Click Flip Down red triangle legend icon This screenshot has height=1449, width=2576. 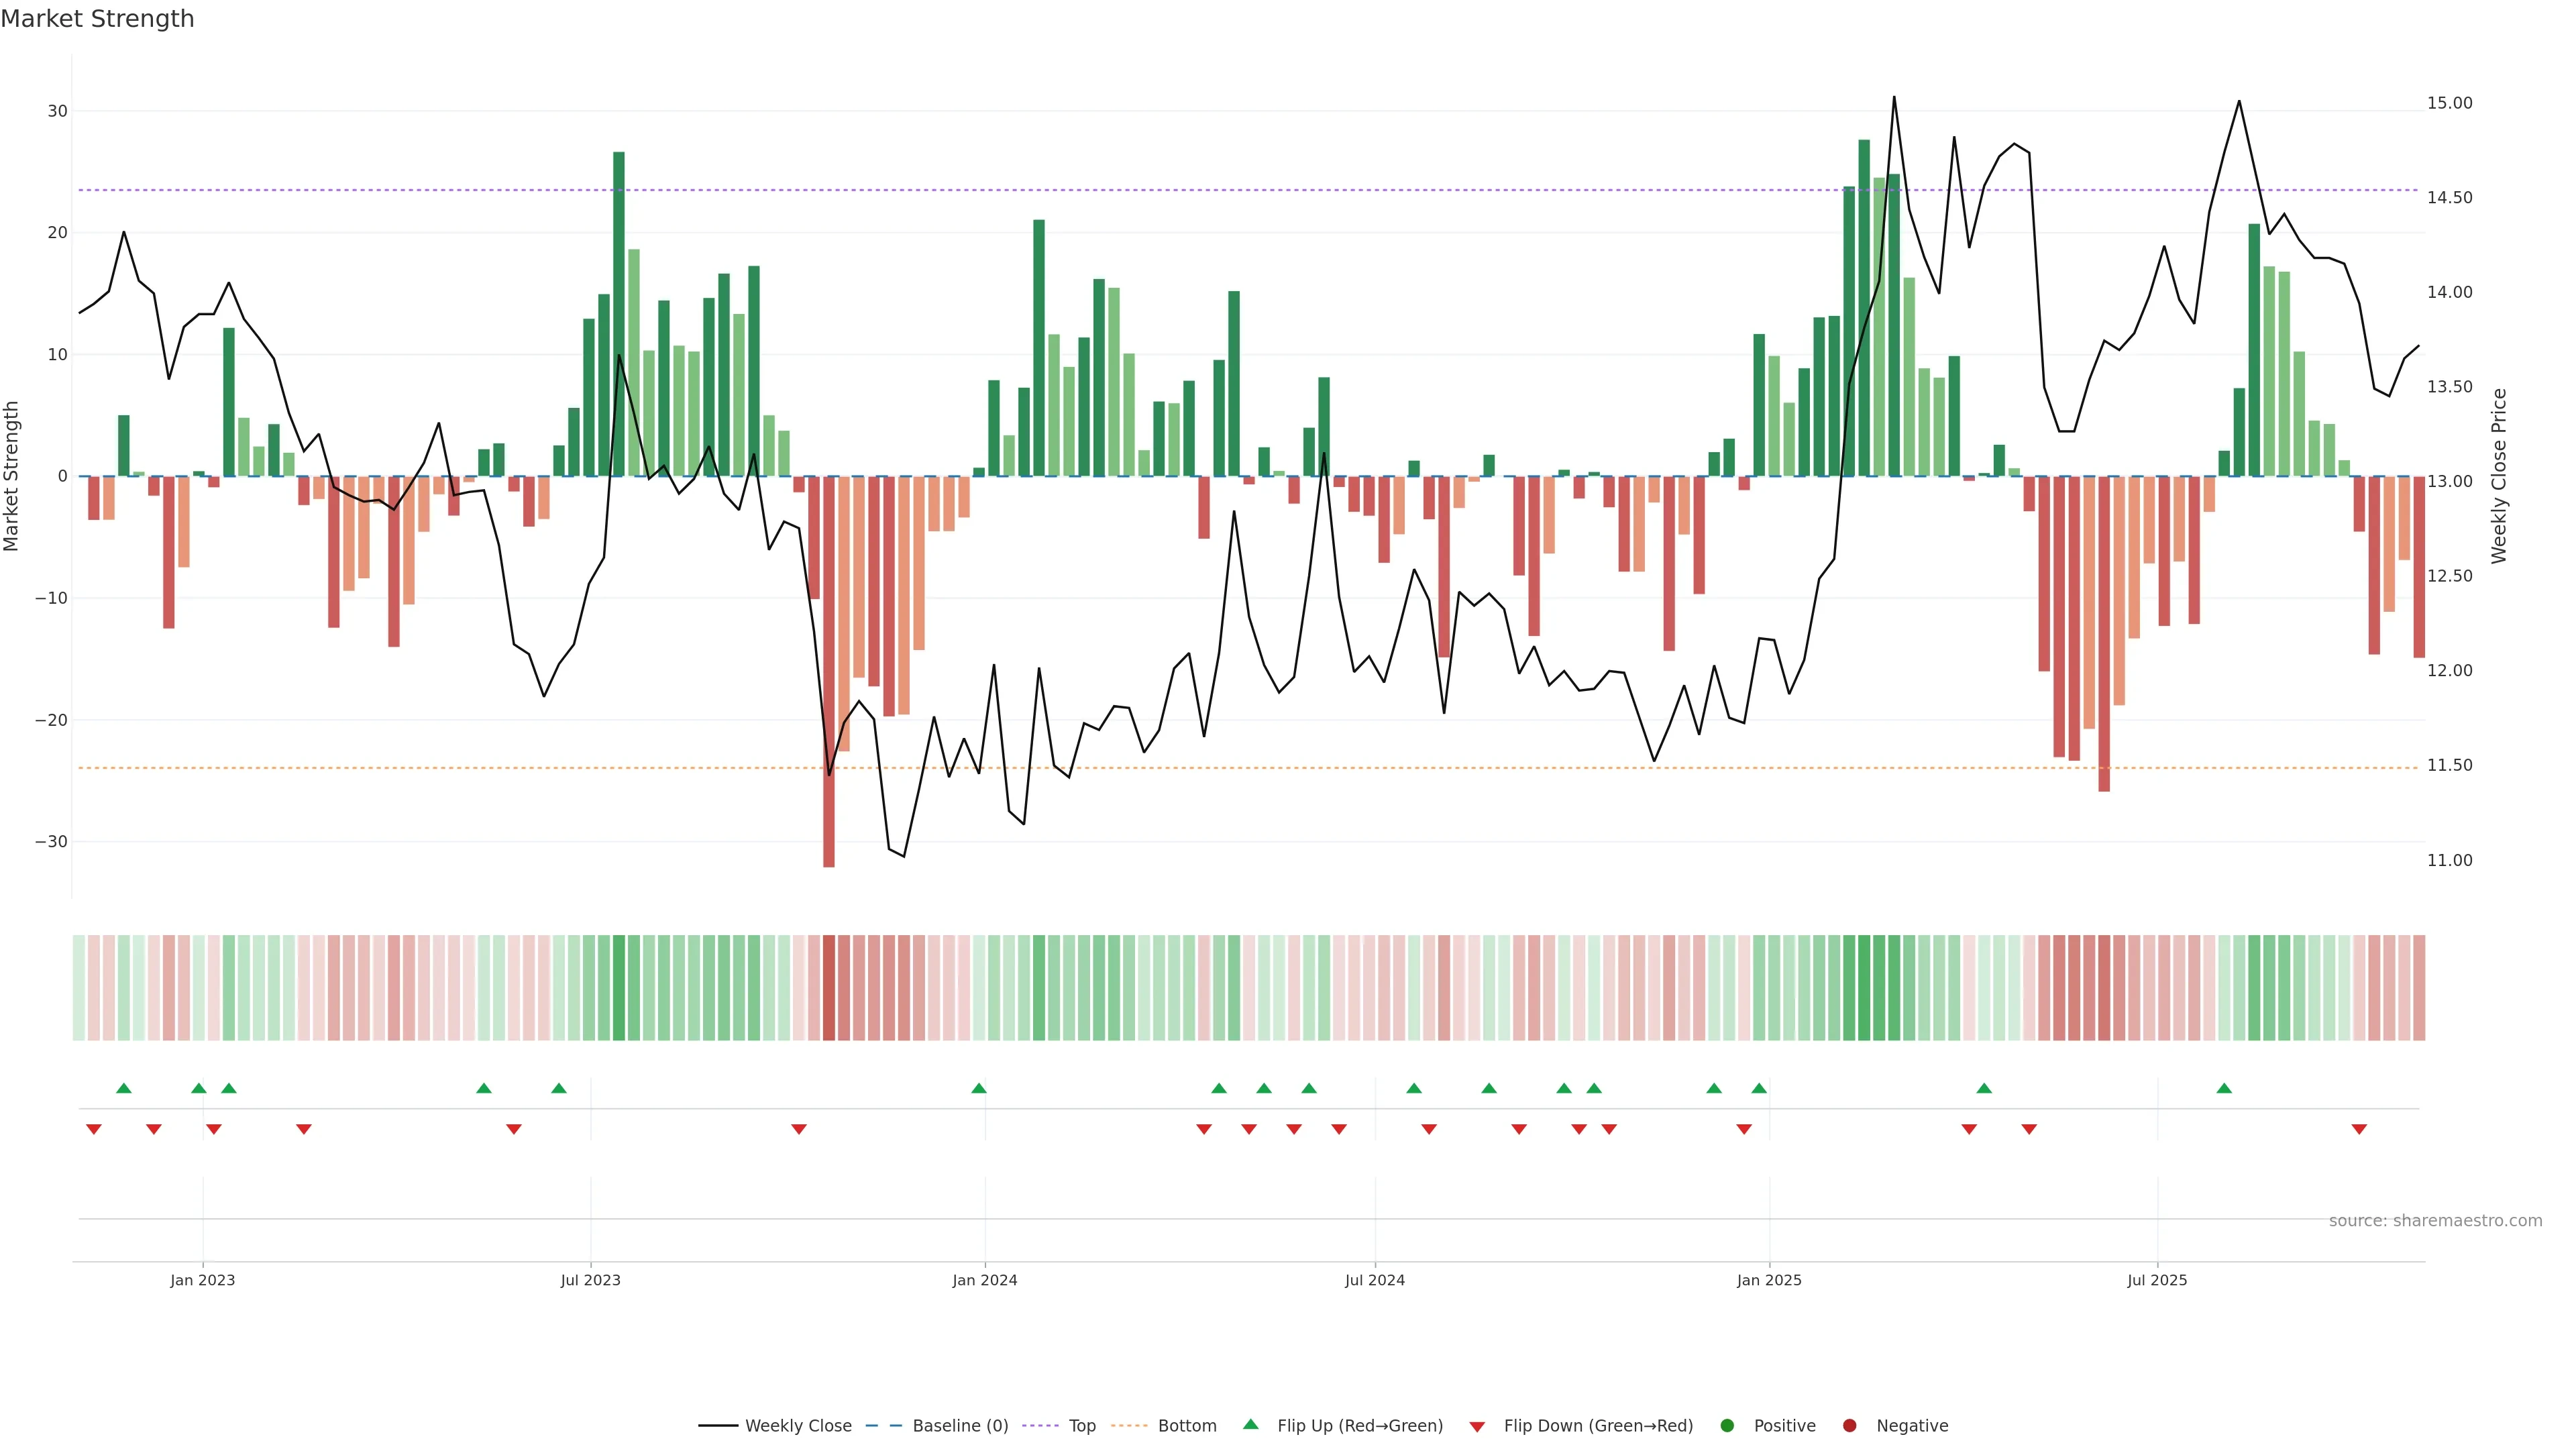pyautogui.click(x=1477, y=1427)
